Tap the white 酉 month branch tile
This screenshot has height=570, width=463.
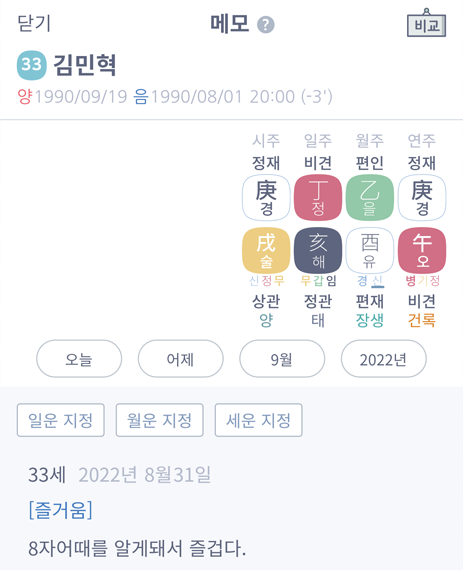click(x=370, y=250)
